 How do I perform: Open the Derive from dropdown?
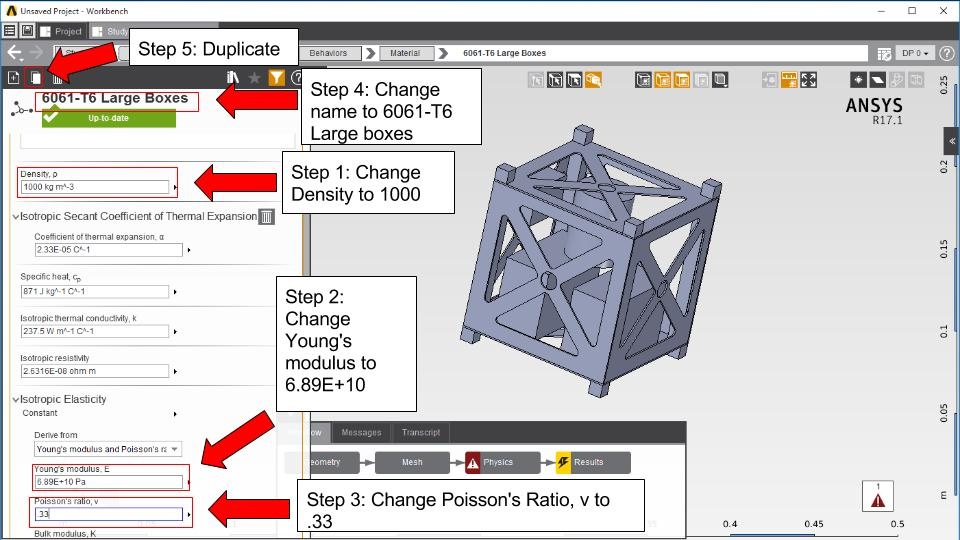[108, 449]
